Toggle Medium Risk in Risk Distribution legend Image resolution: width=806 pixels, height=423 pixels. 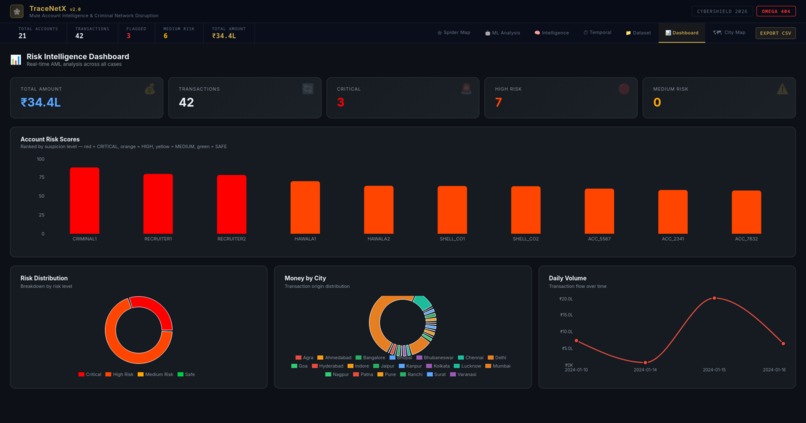155,374
